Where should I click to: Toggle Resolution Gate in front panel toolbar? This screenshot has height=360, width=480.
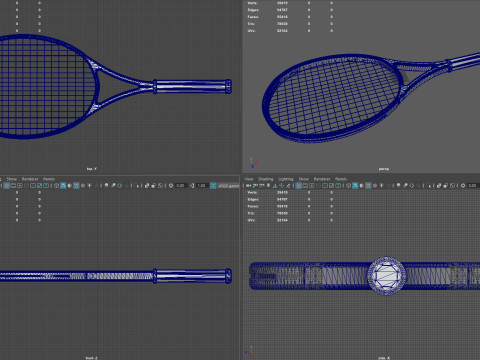[x=20, y=186]
